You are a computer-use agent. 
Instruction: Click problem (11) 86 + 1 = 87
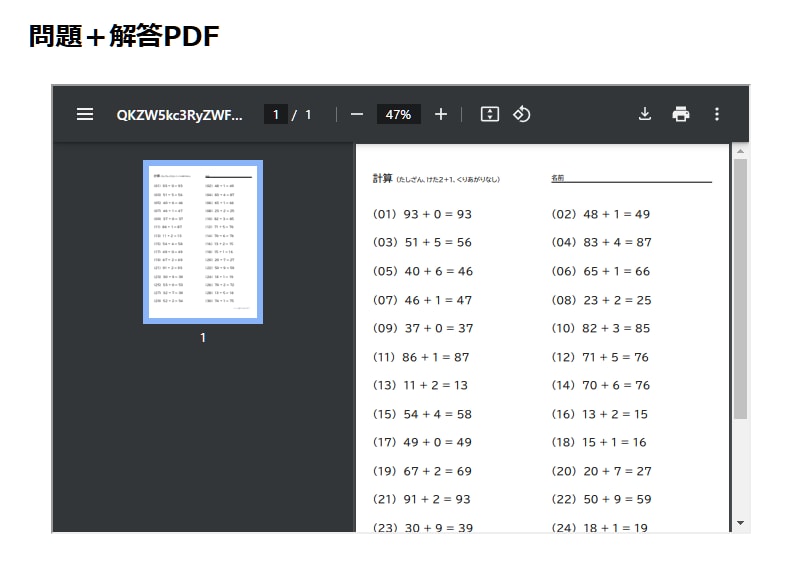pos(421,357)
